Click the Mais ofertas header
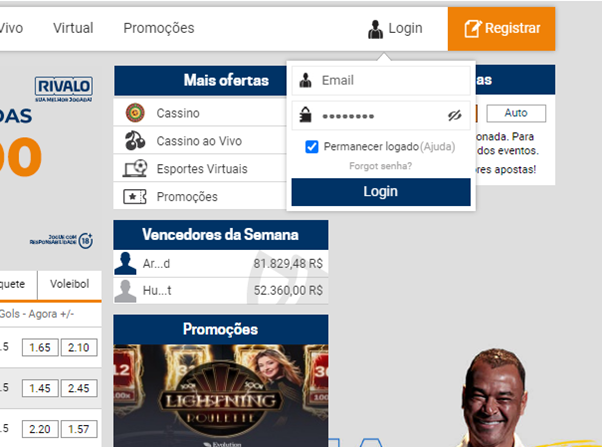The image size is (602, 447). coord(200,80)
